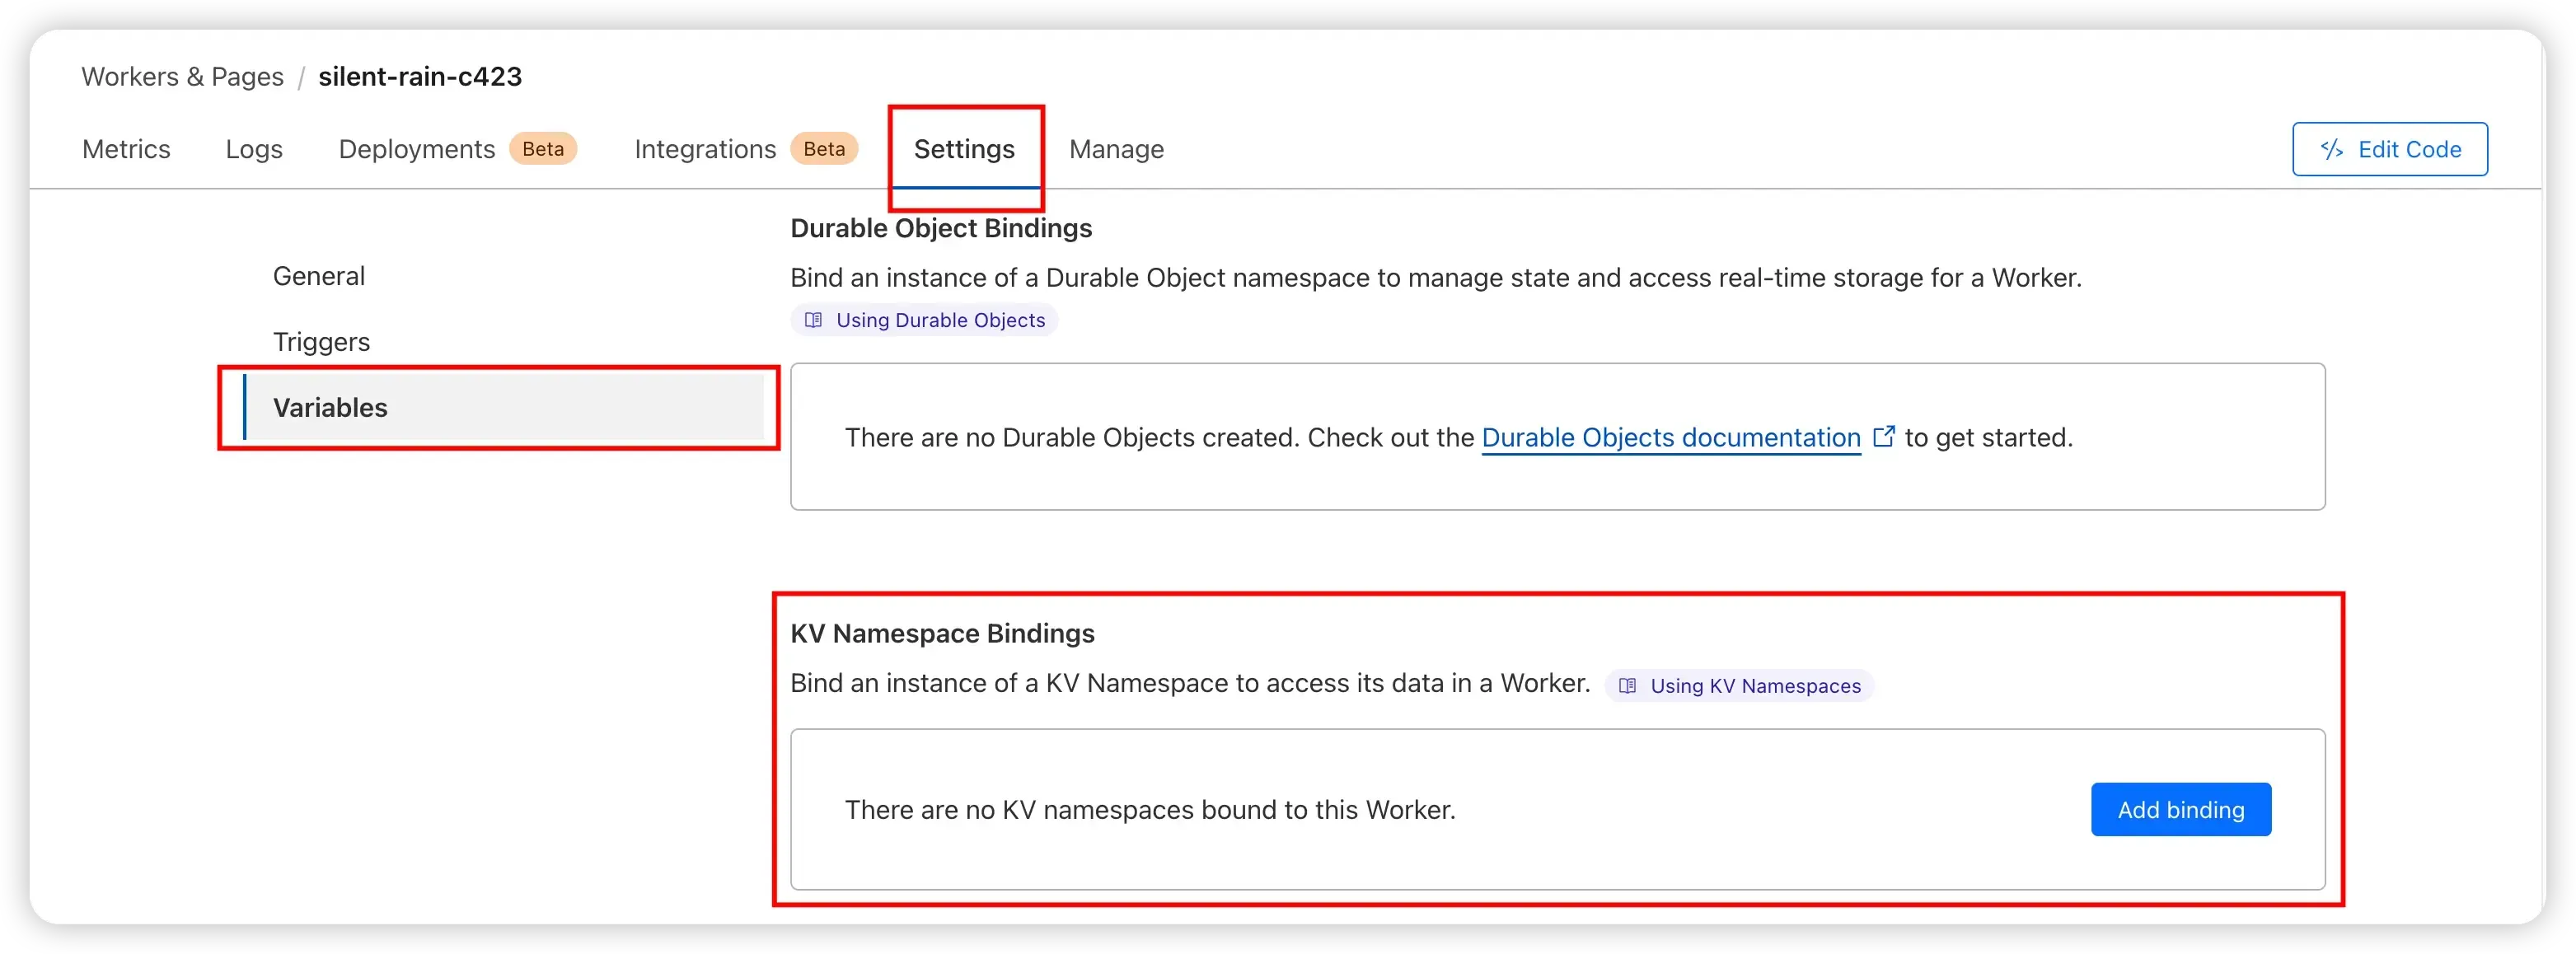
Task: Click the Add binding button
Action: coord(2181,810)
